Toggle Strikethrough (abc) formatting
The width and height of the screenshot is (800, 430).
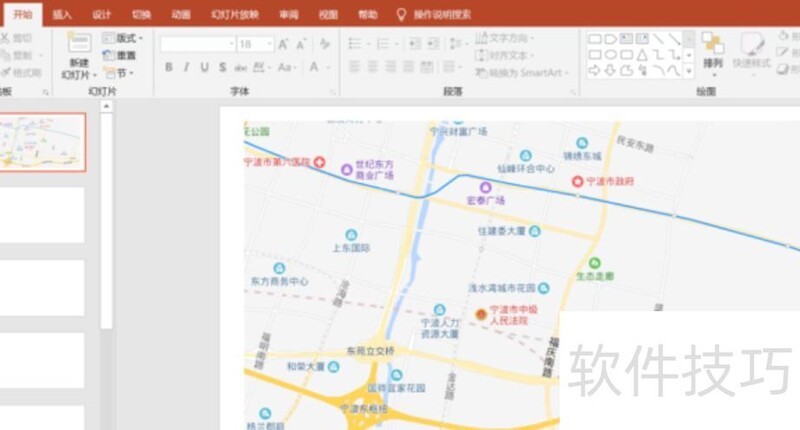240,67
